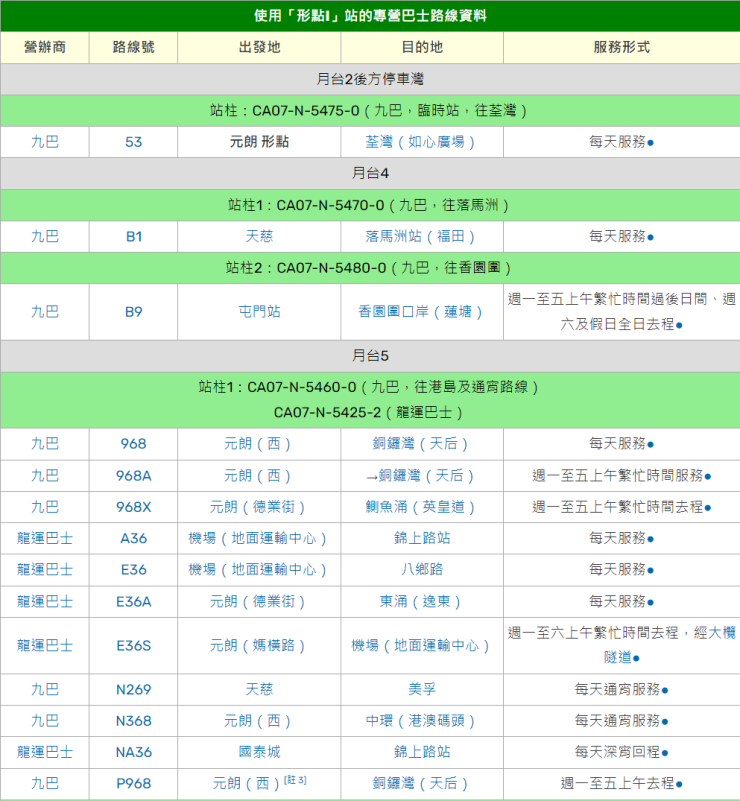Screen dimensions: 740x801
Task: Select 服務形式 column header
Action: click(x=622, y=47)
